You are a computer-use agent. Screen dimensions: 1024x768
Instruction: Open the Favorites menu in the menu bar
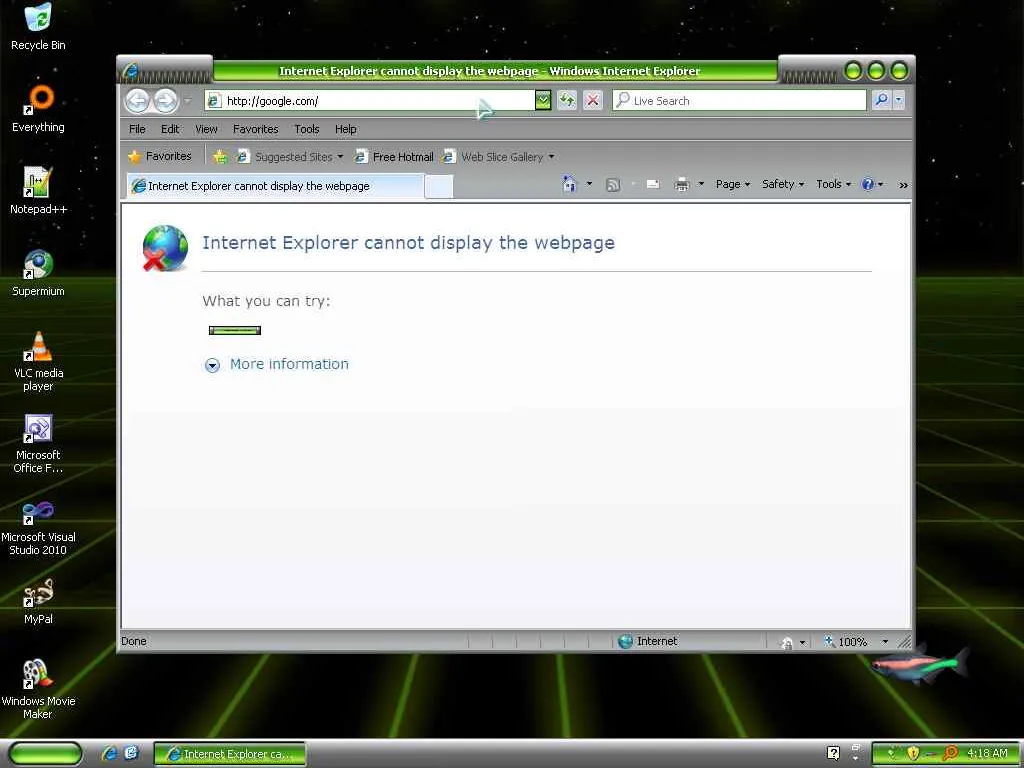pos(255,129)
